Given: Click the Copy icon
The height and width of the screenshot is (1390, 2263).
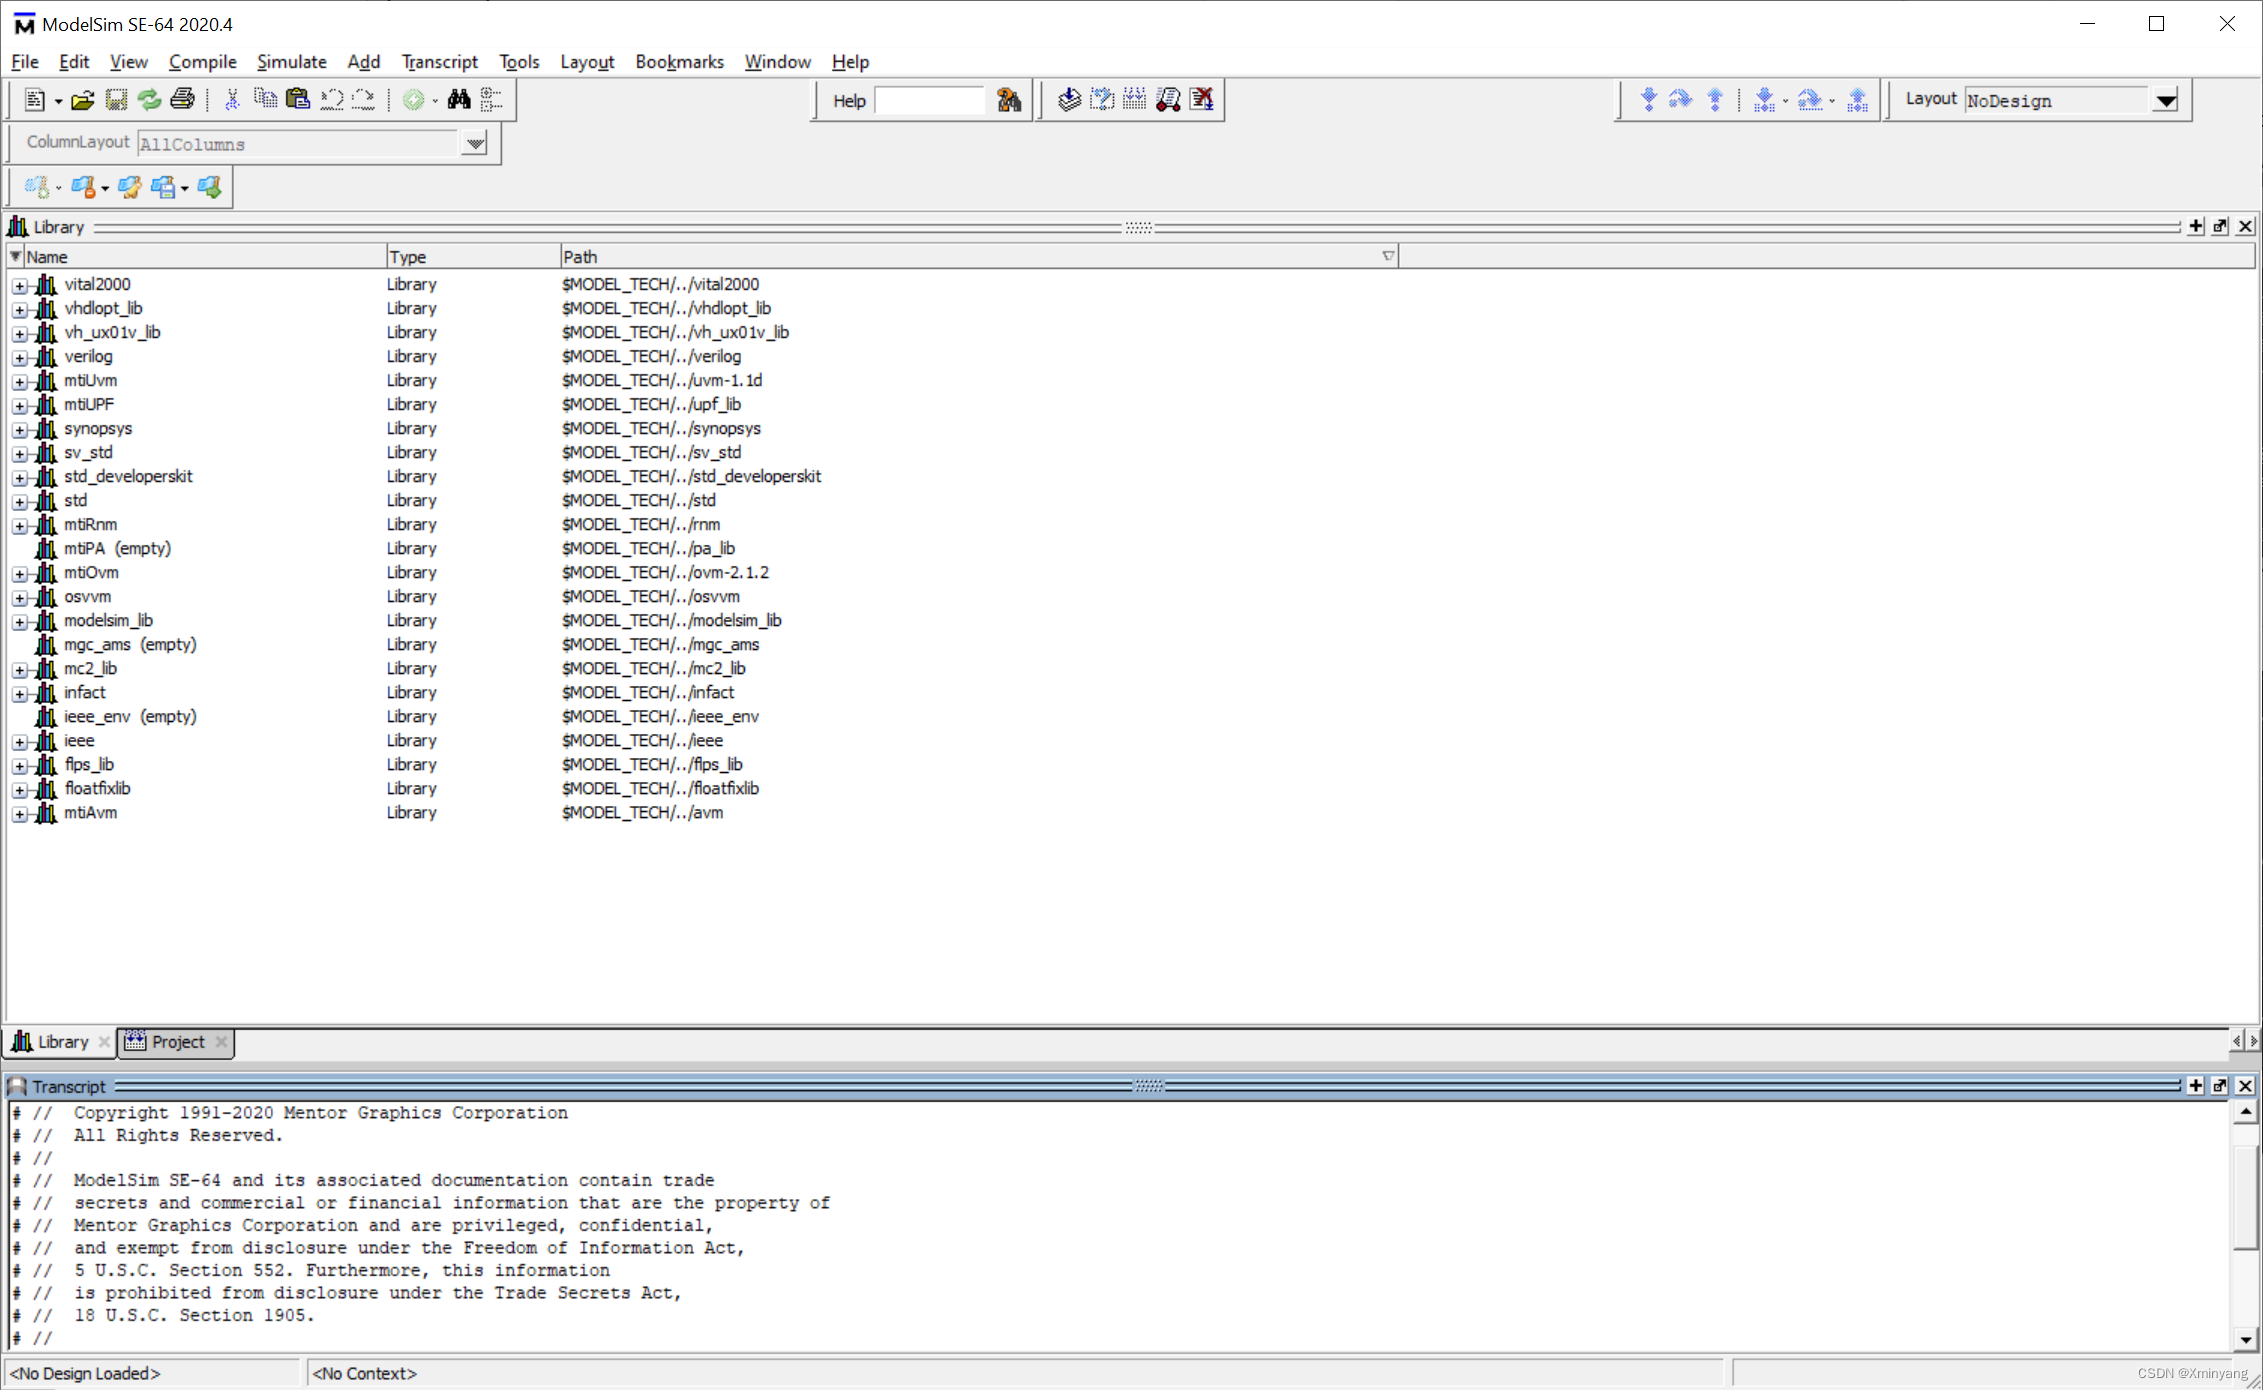Looking at the screenshot, I should tap(265, 100).
